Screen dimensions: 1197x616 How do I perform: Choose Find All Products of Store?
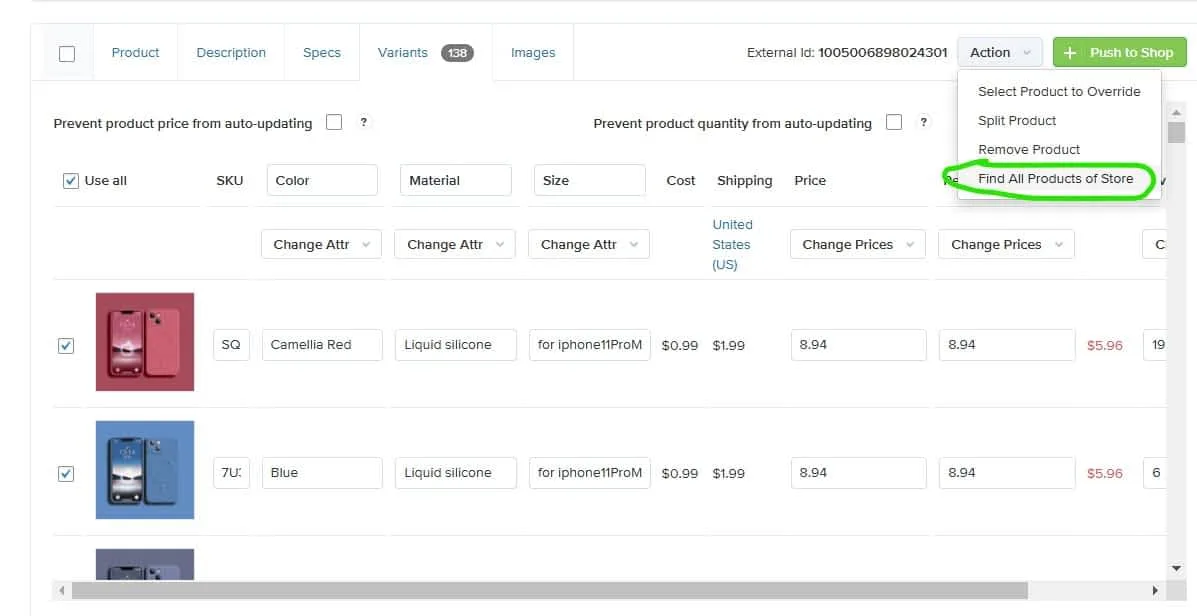pos(1055,179)
